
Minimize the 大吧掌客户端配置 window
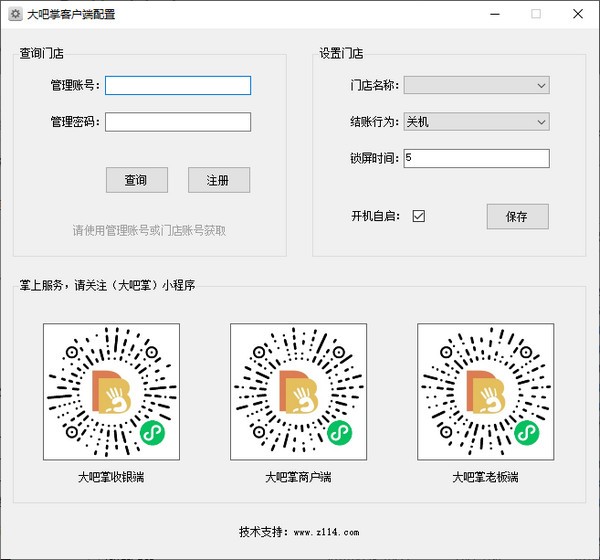click(494, 15)
